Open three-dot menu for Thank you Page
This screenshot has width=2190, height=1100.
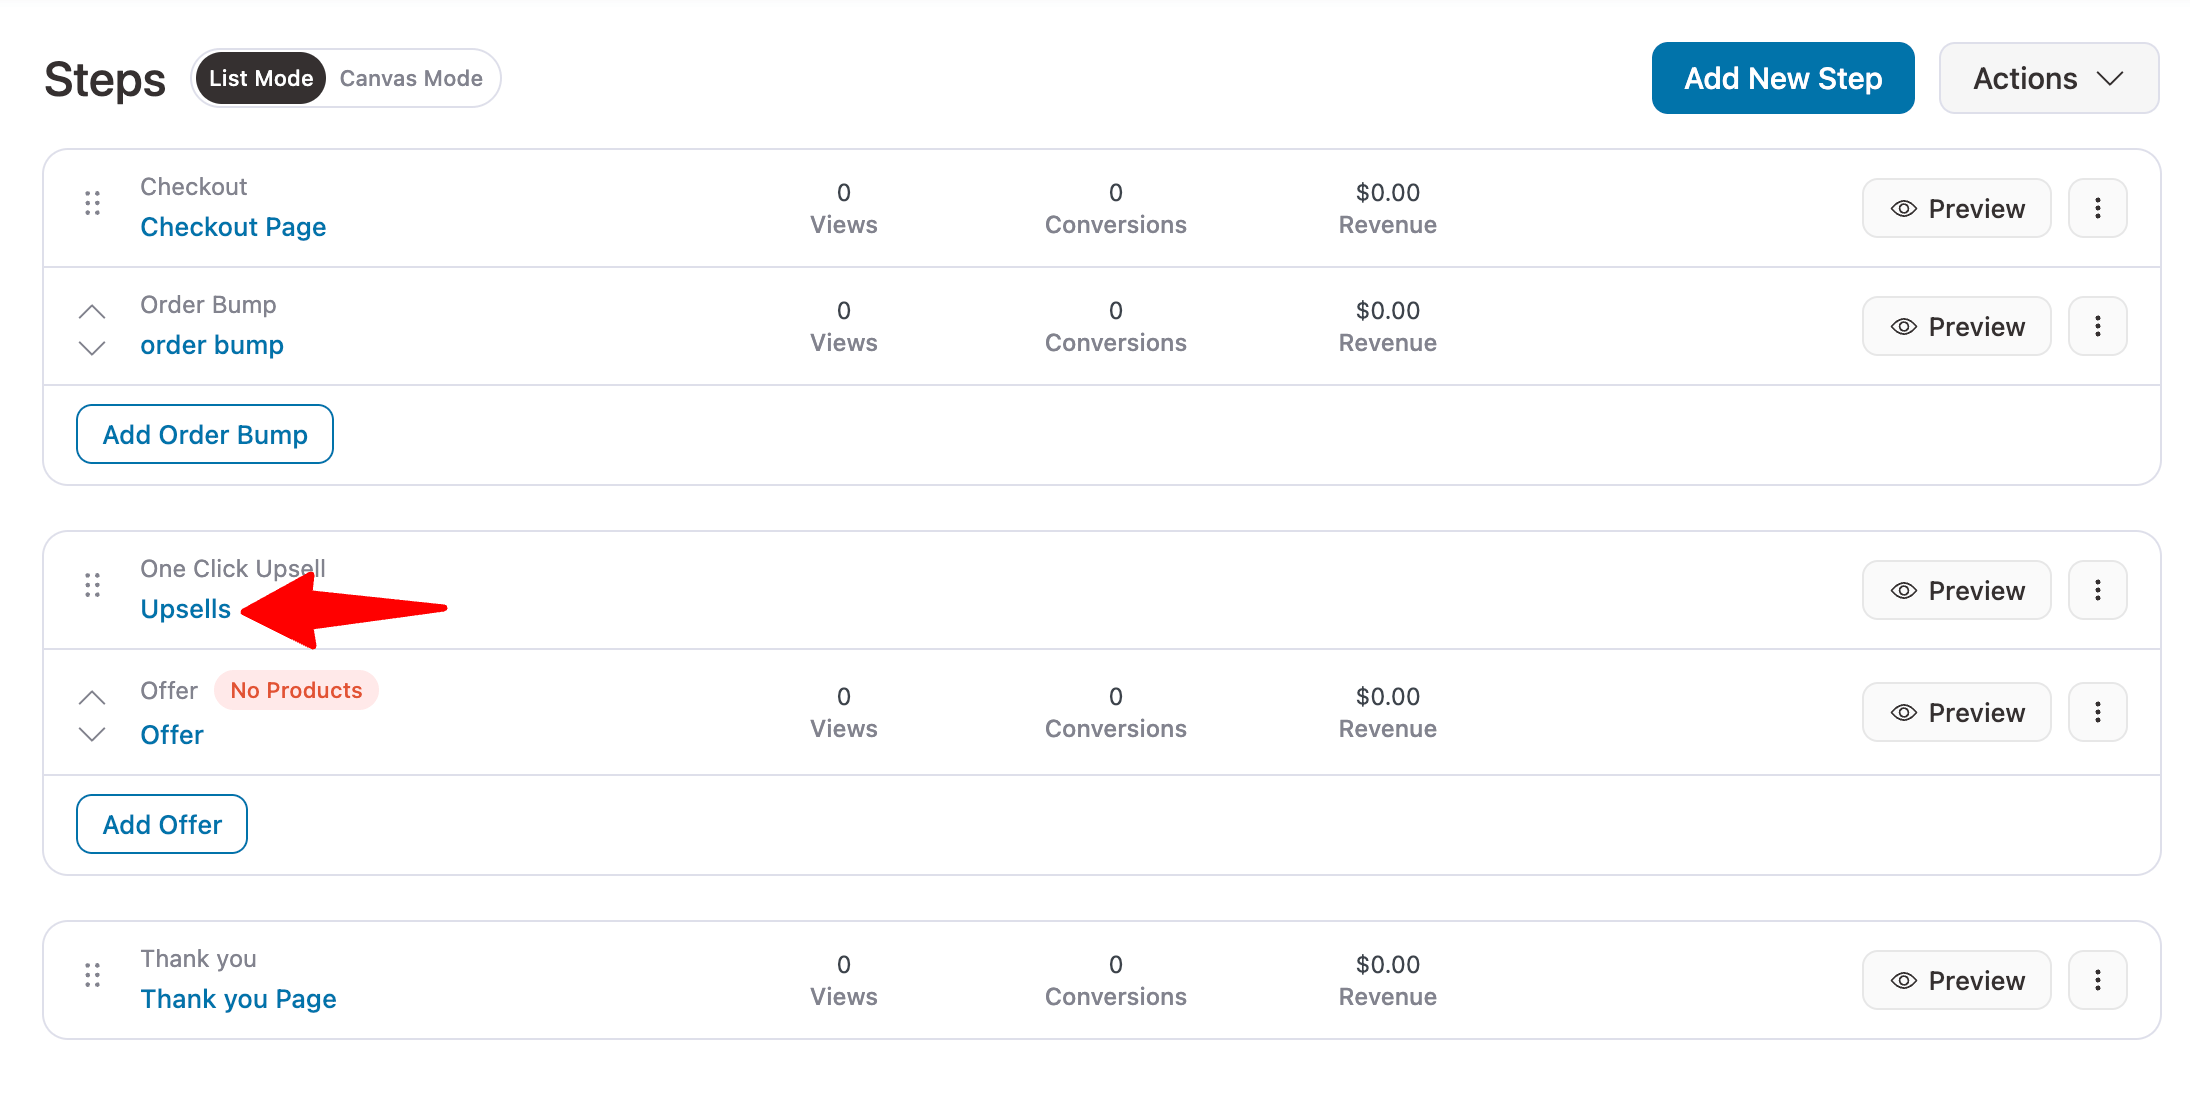2097,980
